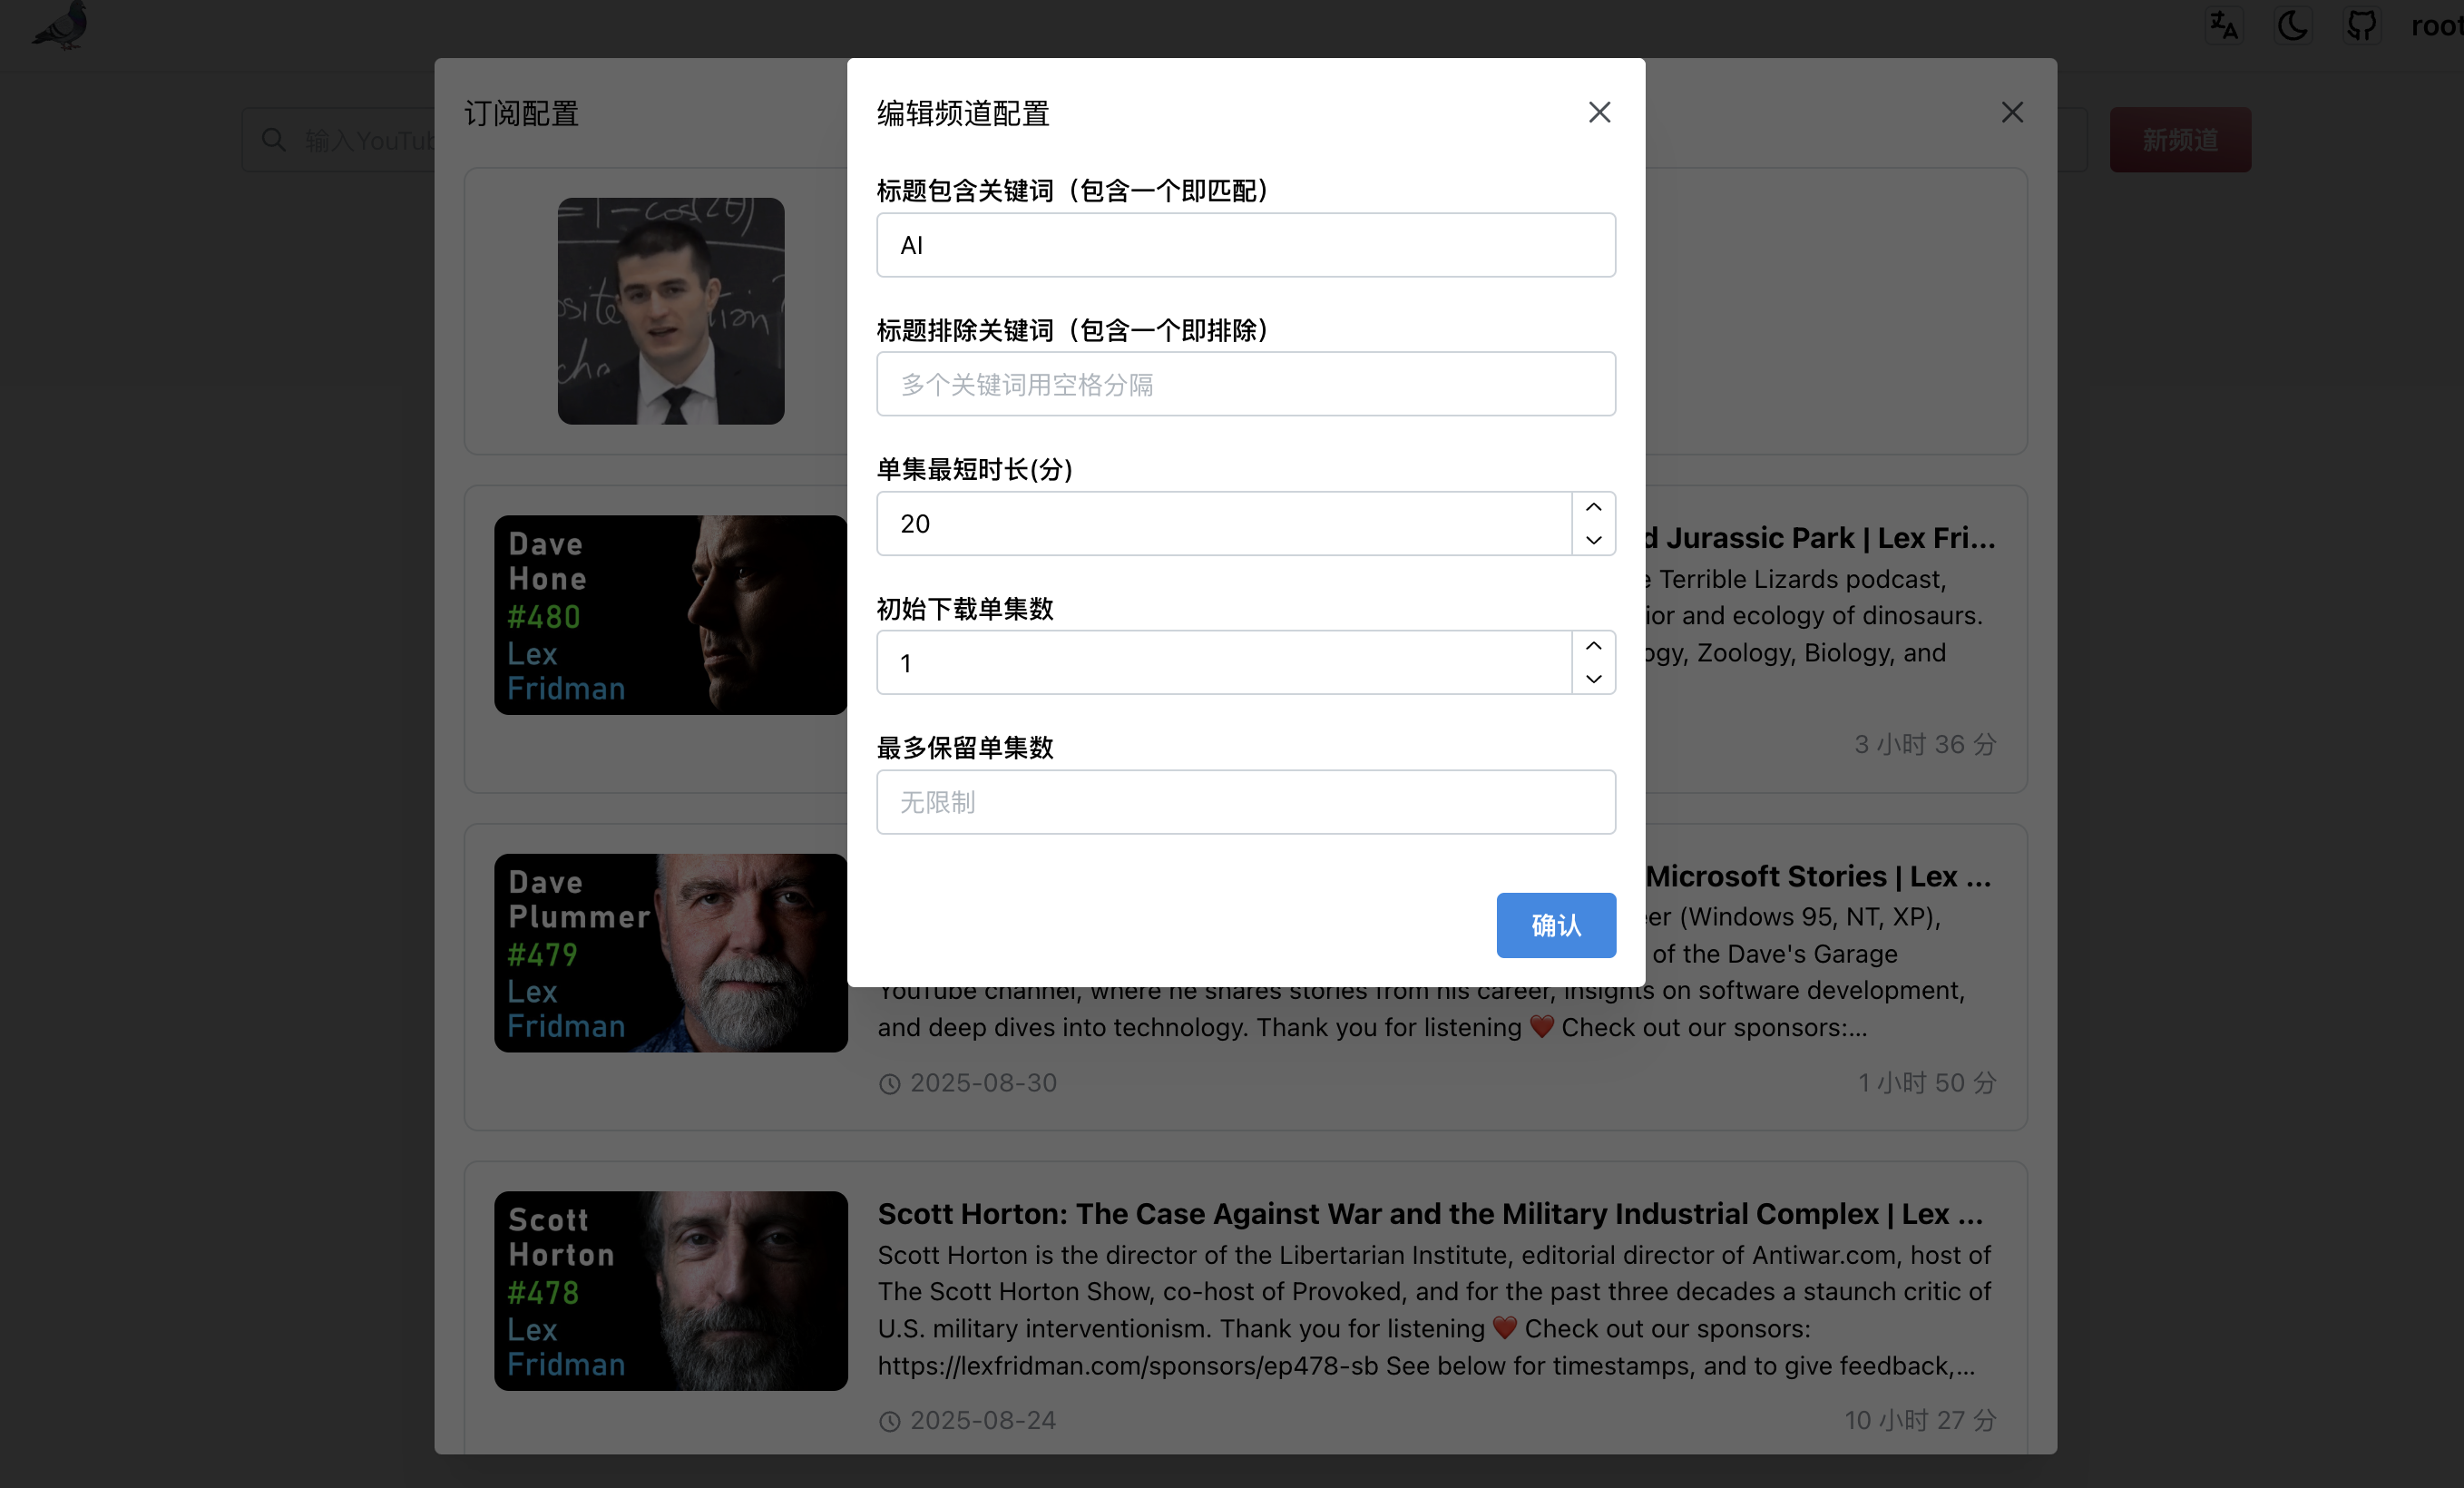Open the Scott Horton episode title
Image resolution: width=2464 pixels, height=1488 pixels.
(x=1430, y=1214)
